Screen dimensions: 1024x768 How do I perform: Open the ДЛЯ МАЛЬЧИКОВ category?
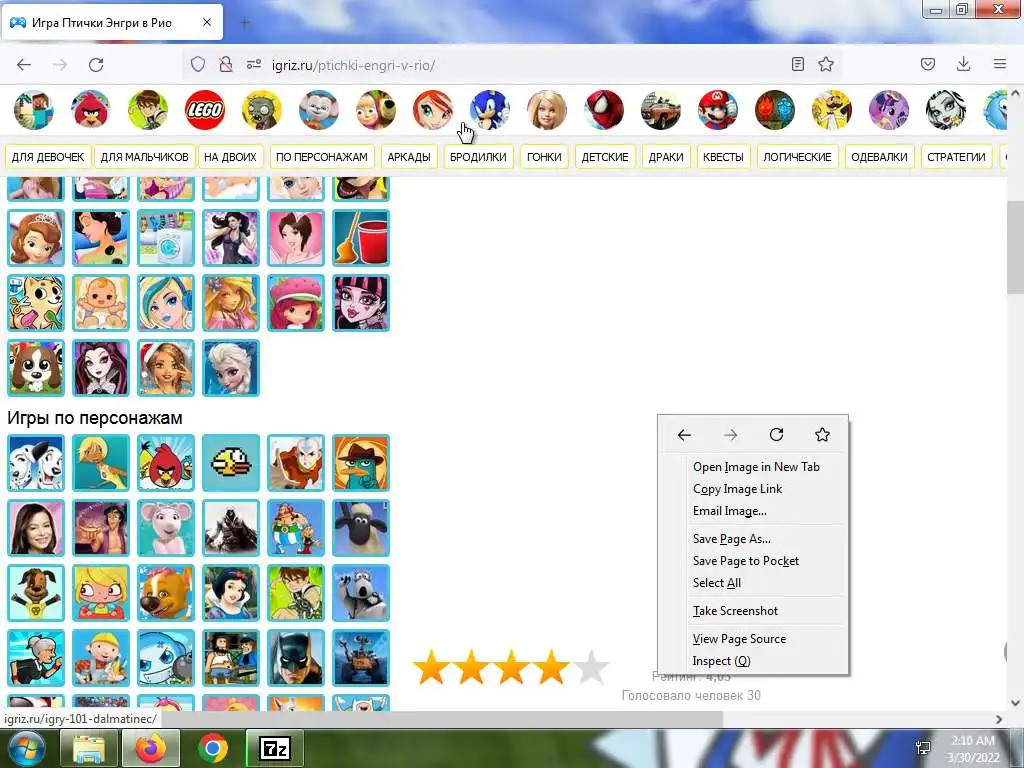pyautogui.click(x=144, y=157)
